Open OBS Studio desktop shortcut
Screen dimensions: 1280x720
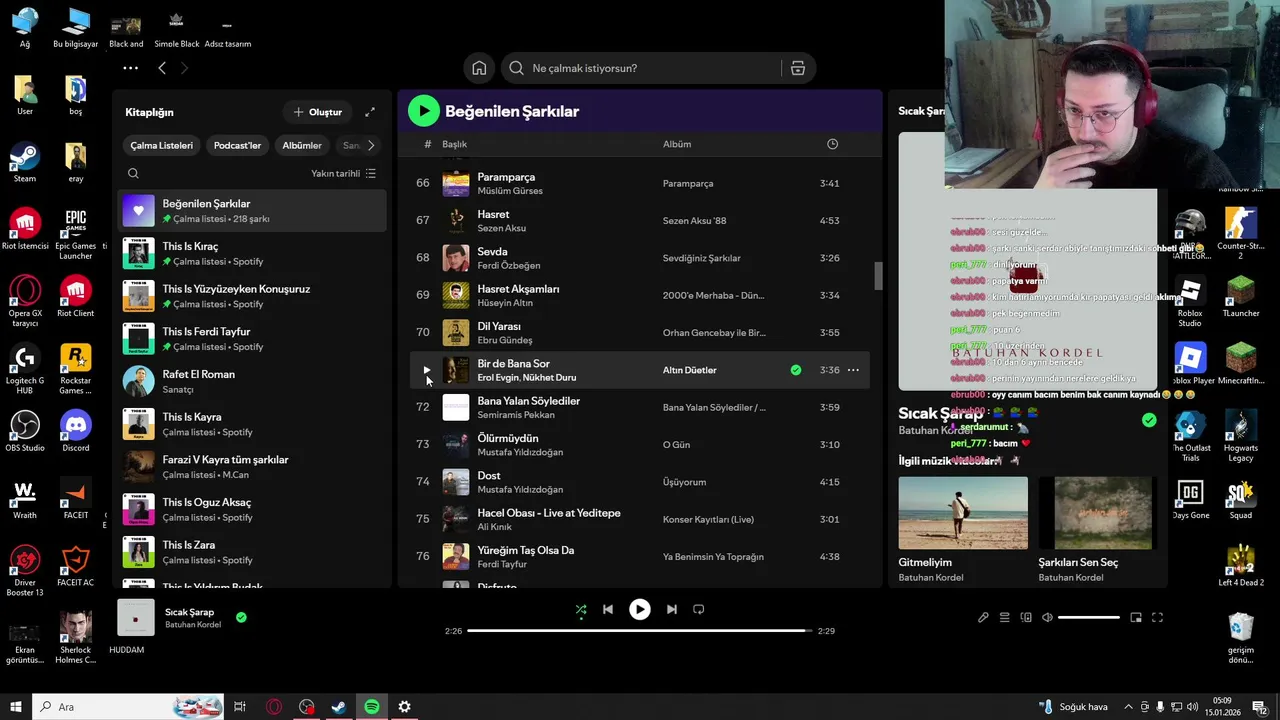25,431
